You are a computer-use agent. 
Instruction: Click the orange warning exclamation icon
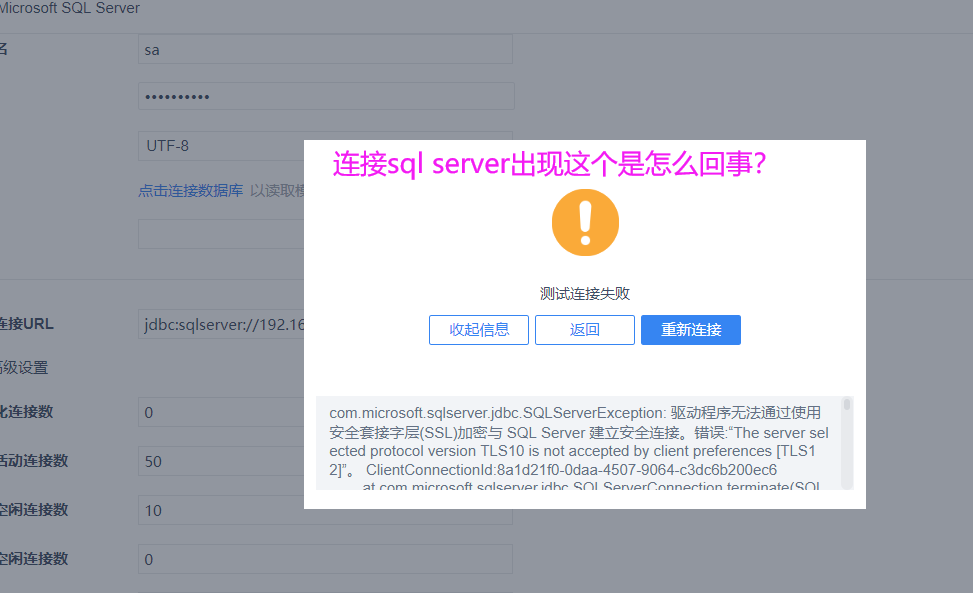click(585, 223)
